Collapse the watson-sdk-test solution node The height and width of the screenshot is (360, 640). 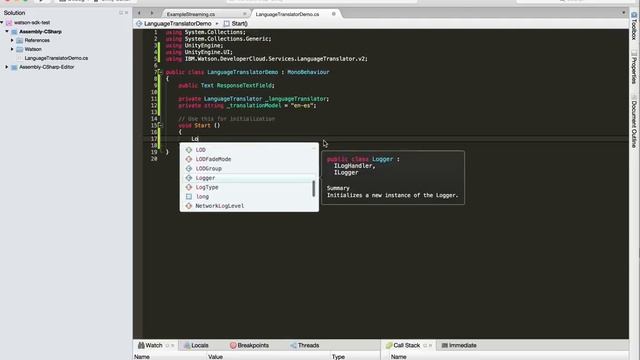(2, 22)
